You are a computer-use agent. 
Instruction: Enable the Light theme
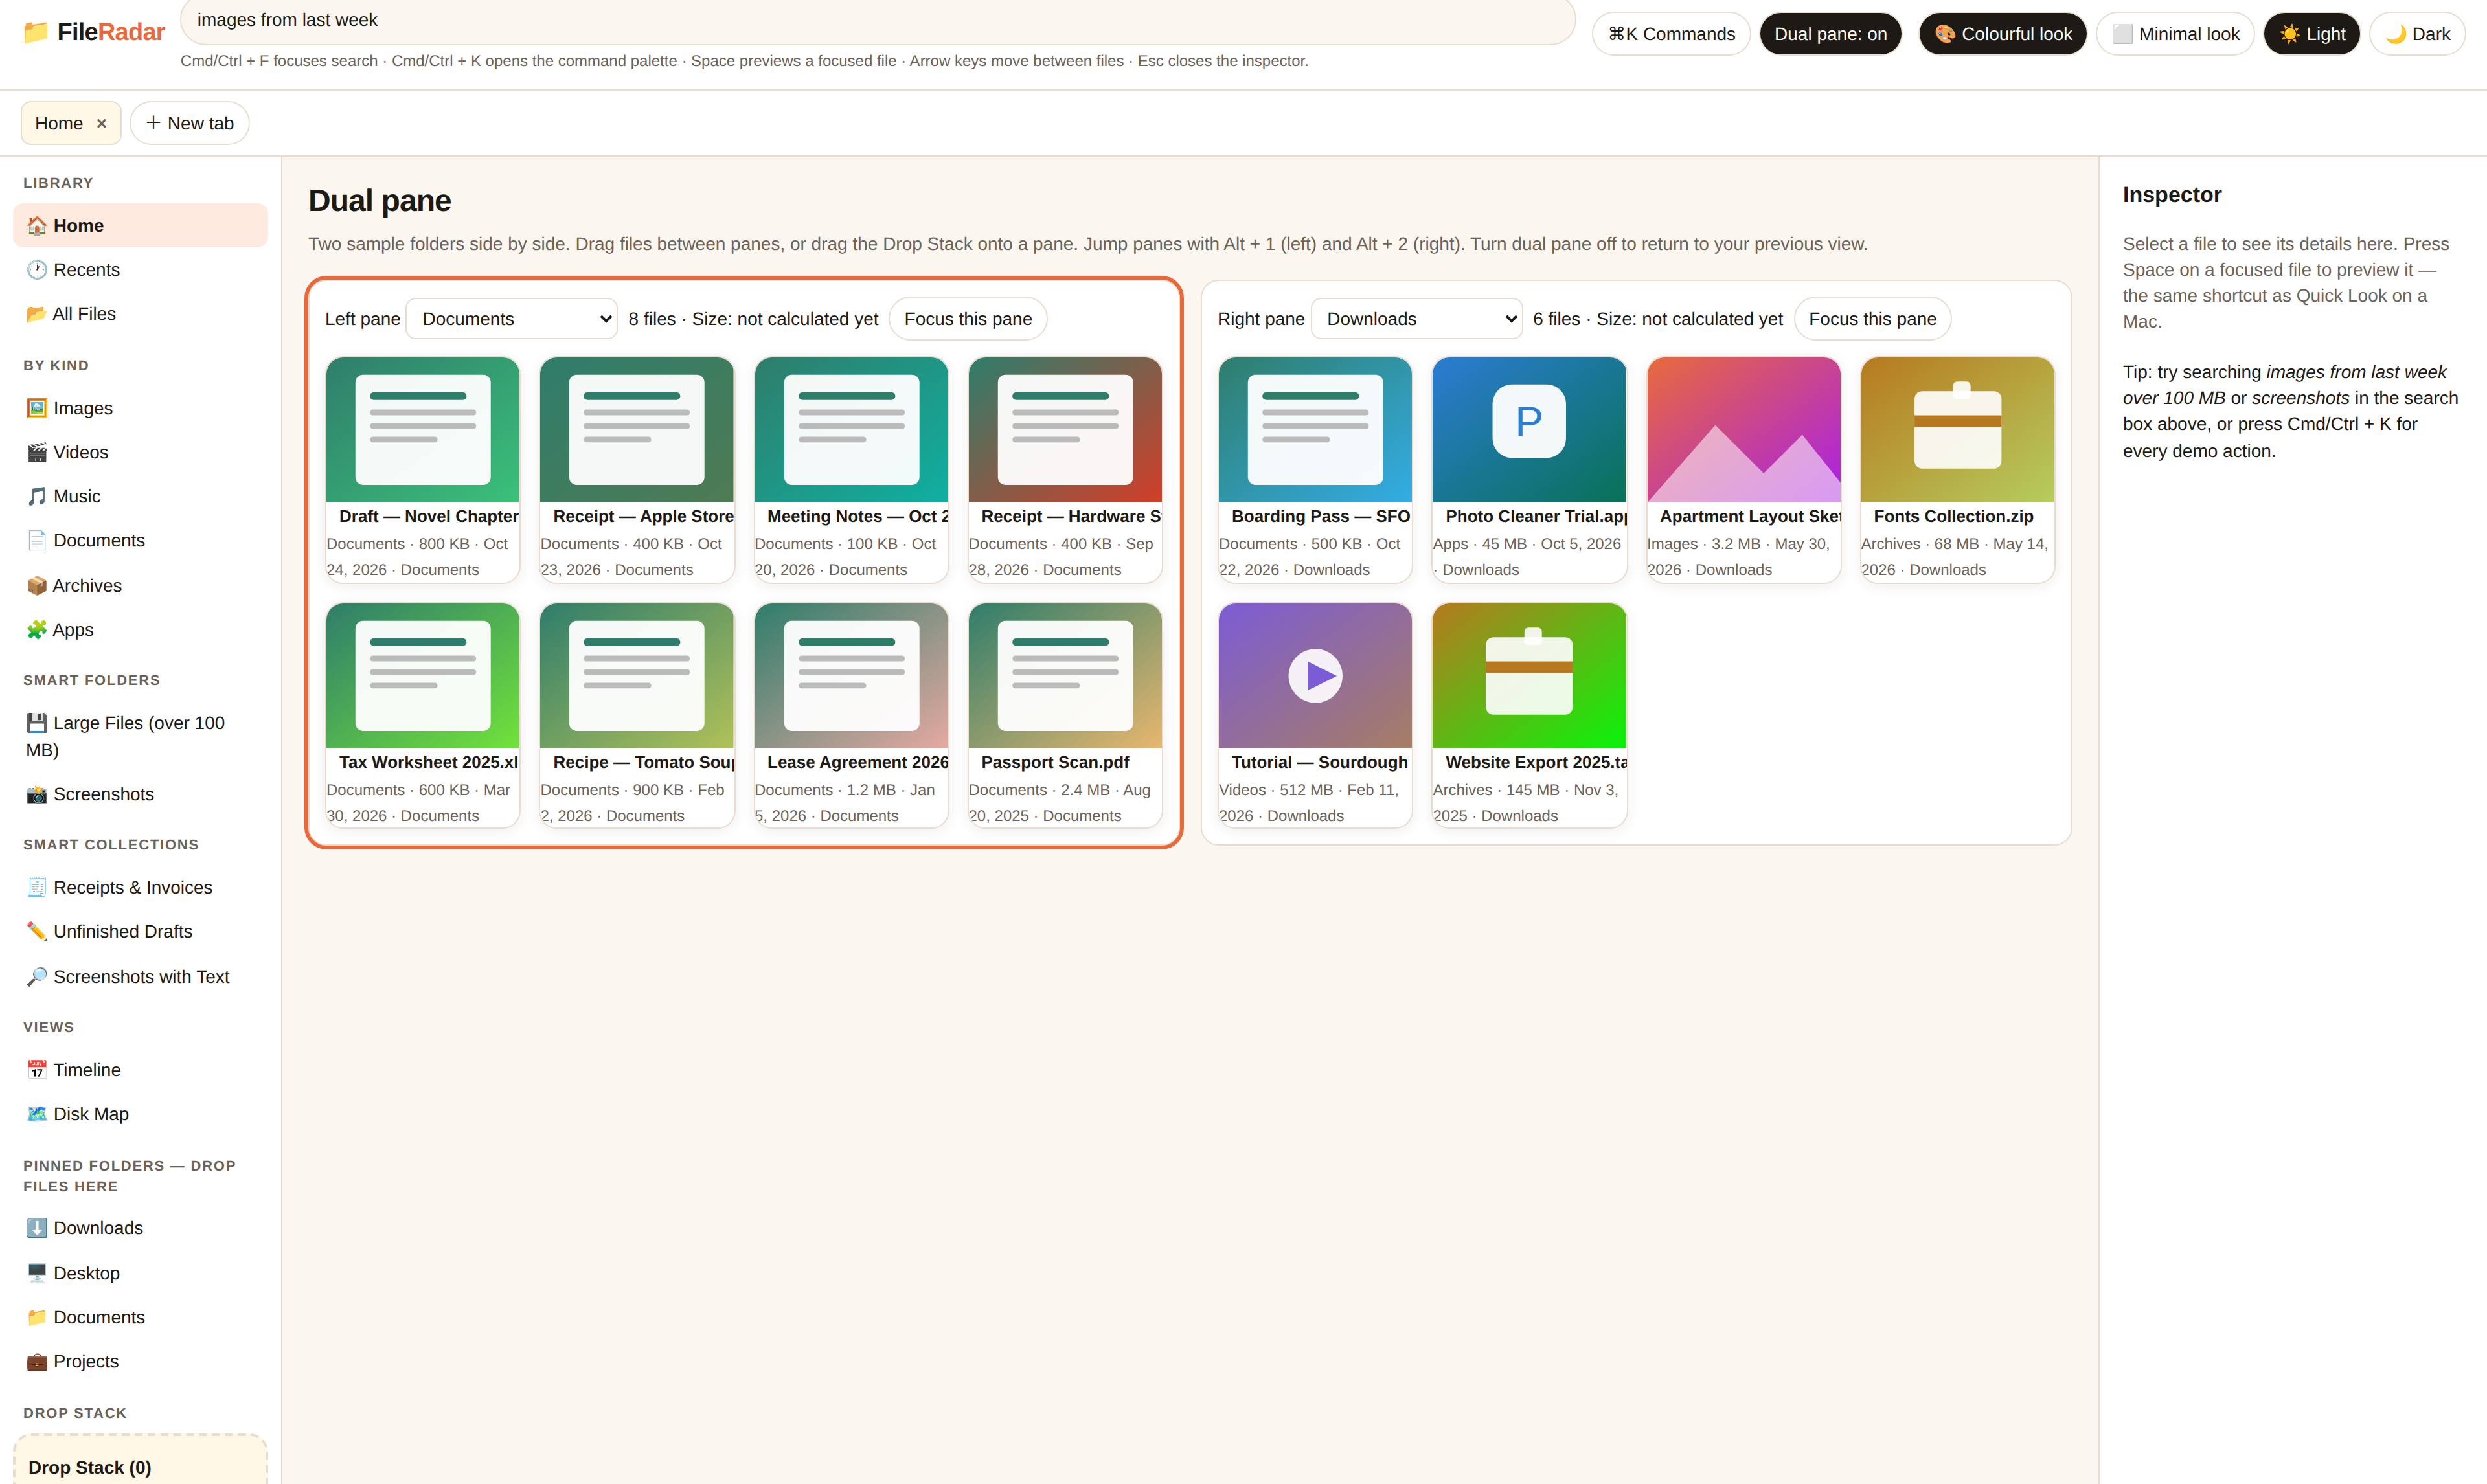click(x=2312, y=34)
